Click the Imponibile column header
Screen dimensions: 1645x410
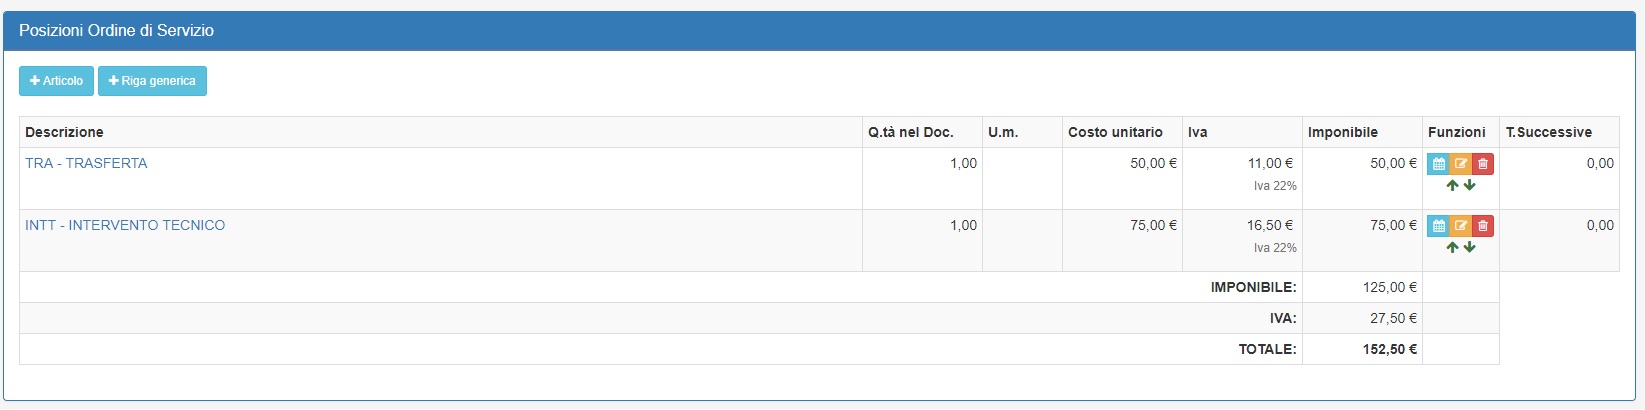pos(1343,132)
